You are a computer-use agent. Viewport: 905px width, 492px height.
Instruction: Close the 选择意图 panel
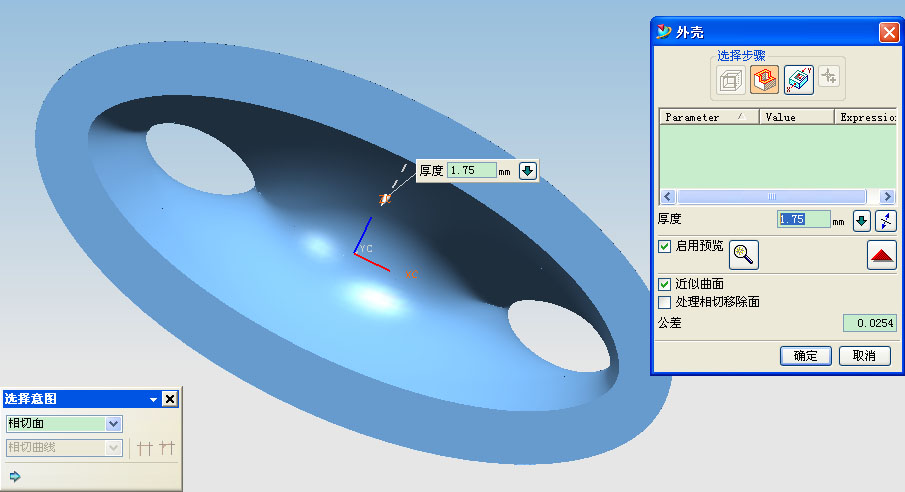170,399
